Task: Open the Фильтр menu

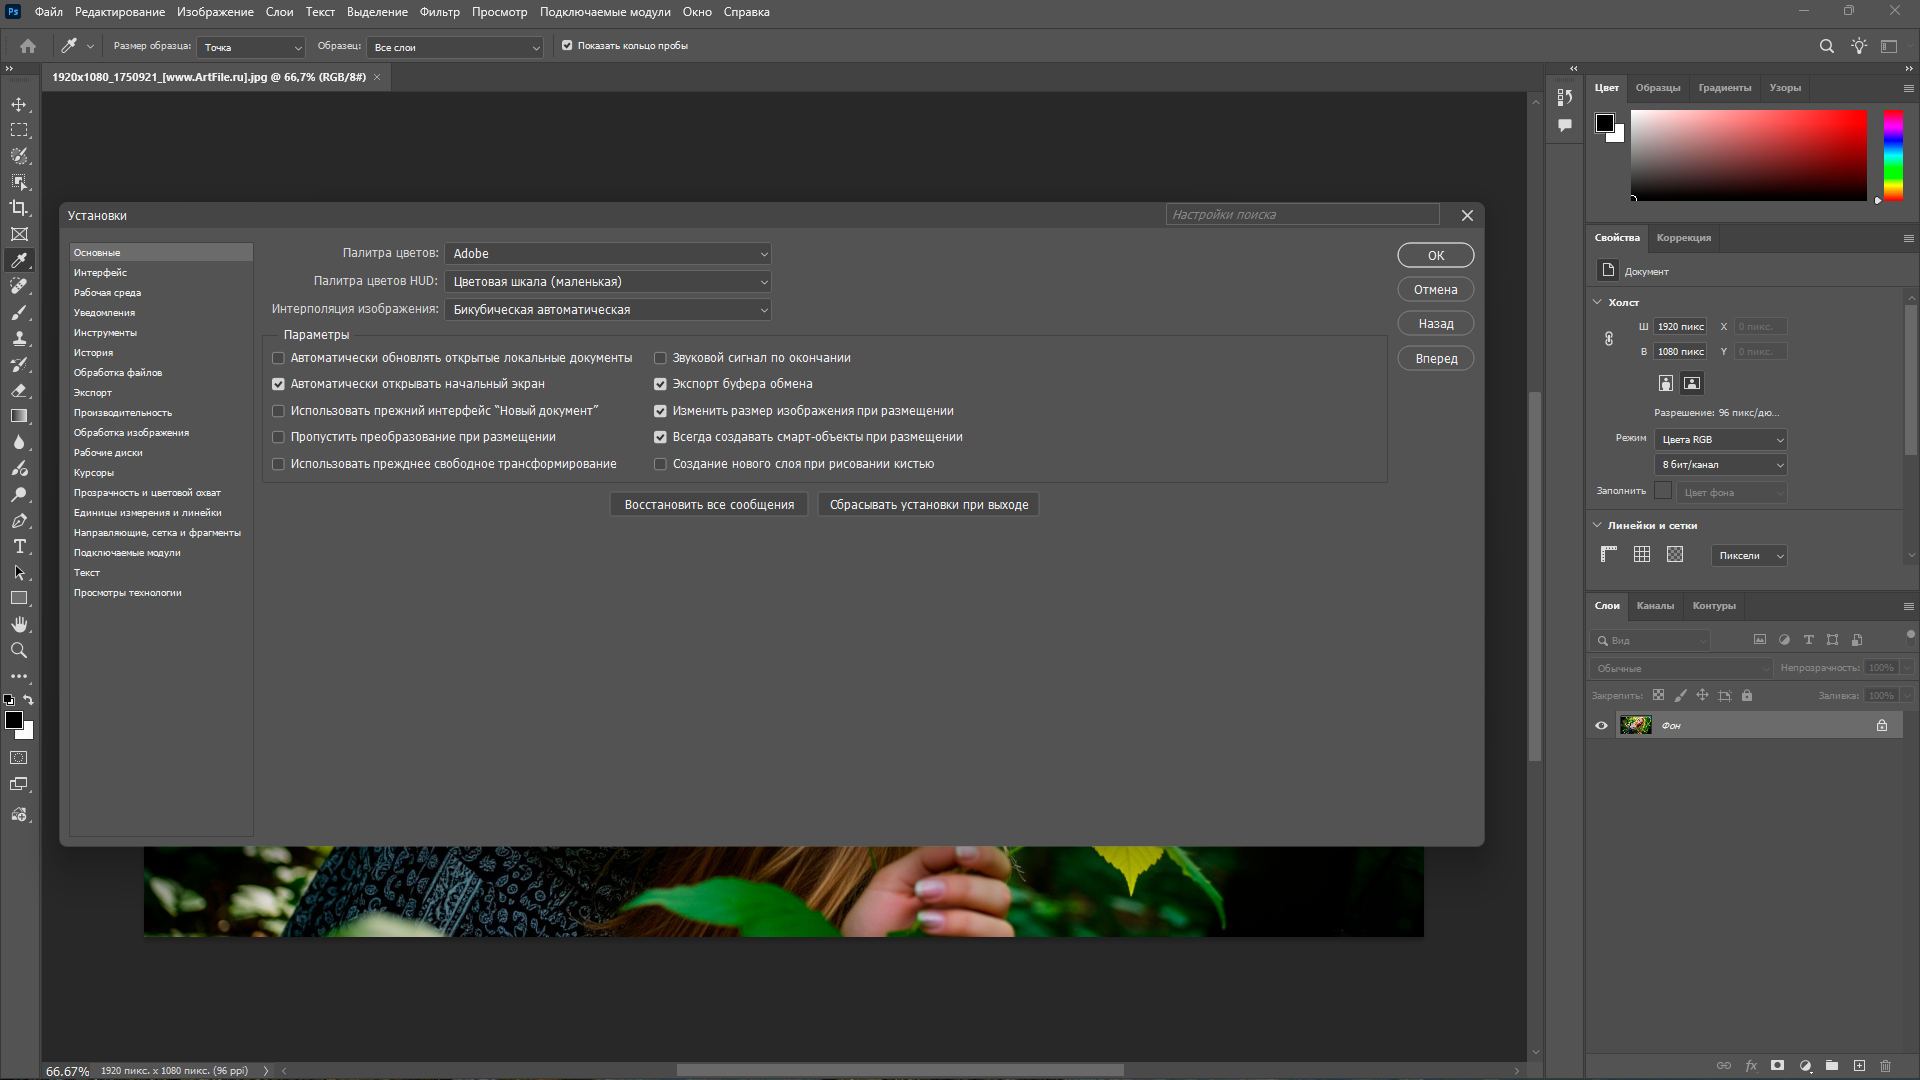Action: point(439,12)
